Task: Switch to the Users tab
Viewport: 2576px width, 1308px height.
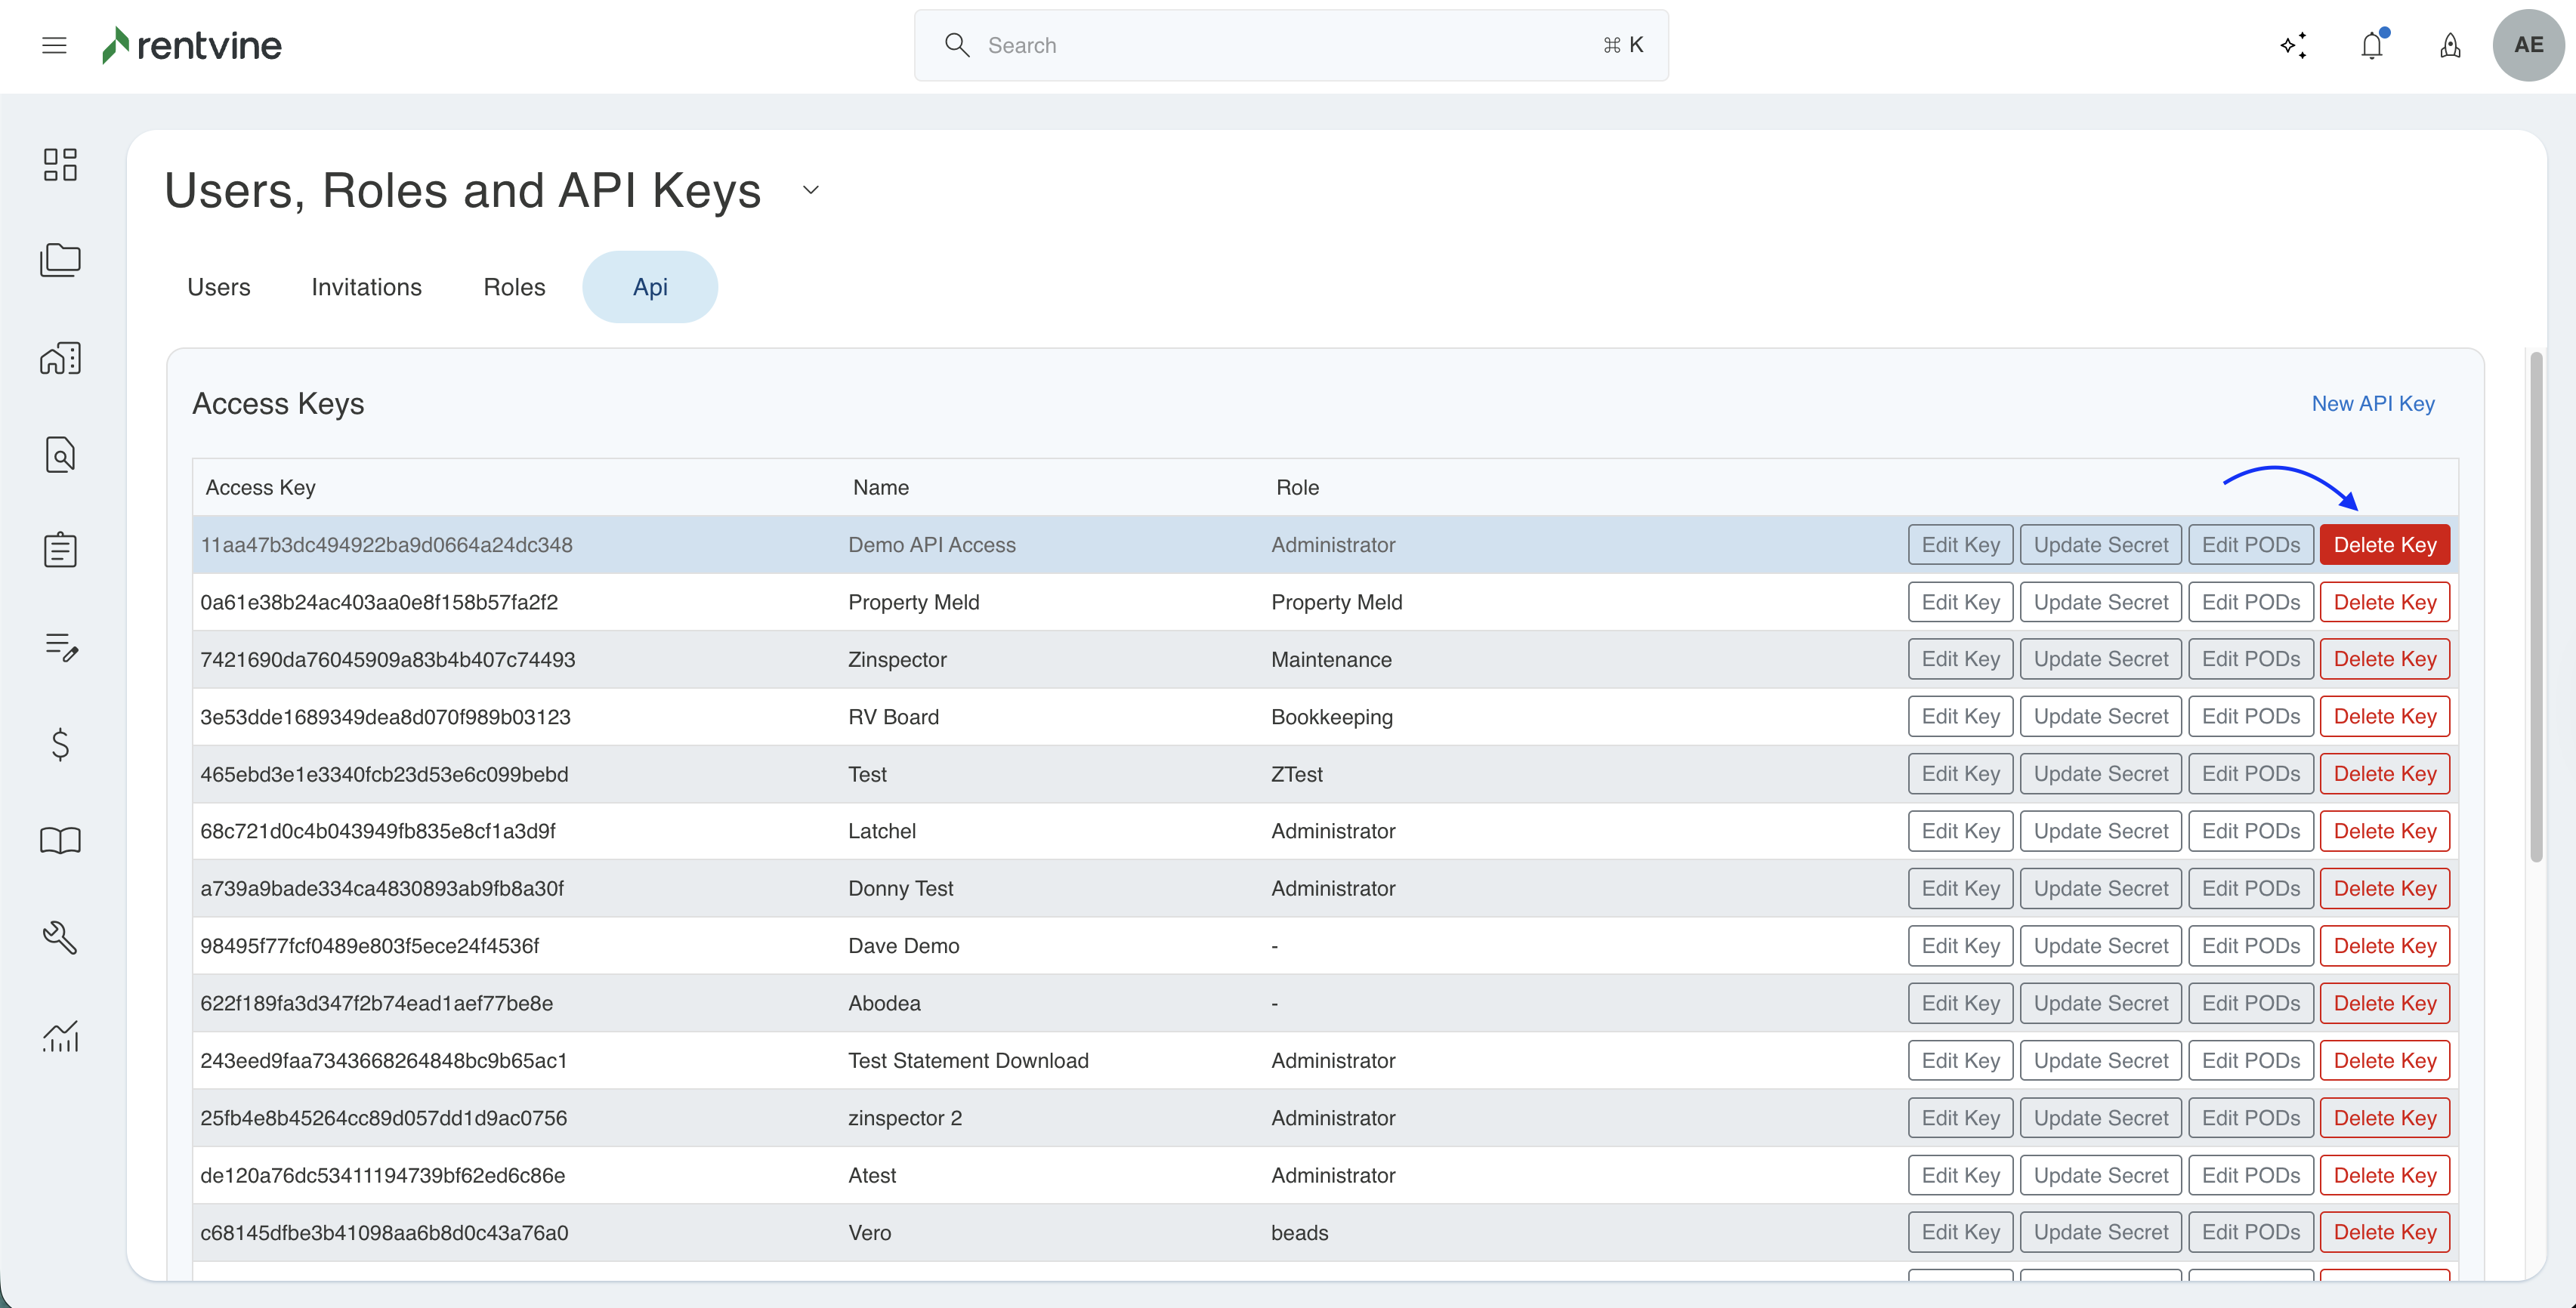Action: coord(219,287)
